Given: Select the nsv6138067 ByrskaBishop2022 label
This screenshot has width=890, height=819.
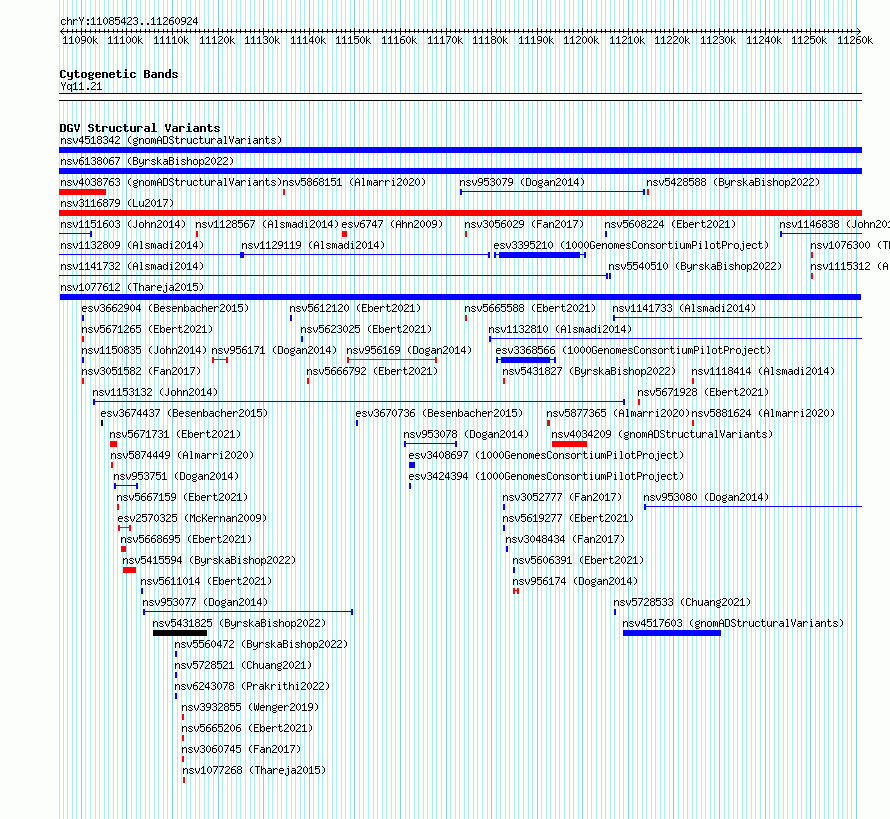Looking at the screenshot, I should (x=147, y=161).
